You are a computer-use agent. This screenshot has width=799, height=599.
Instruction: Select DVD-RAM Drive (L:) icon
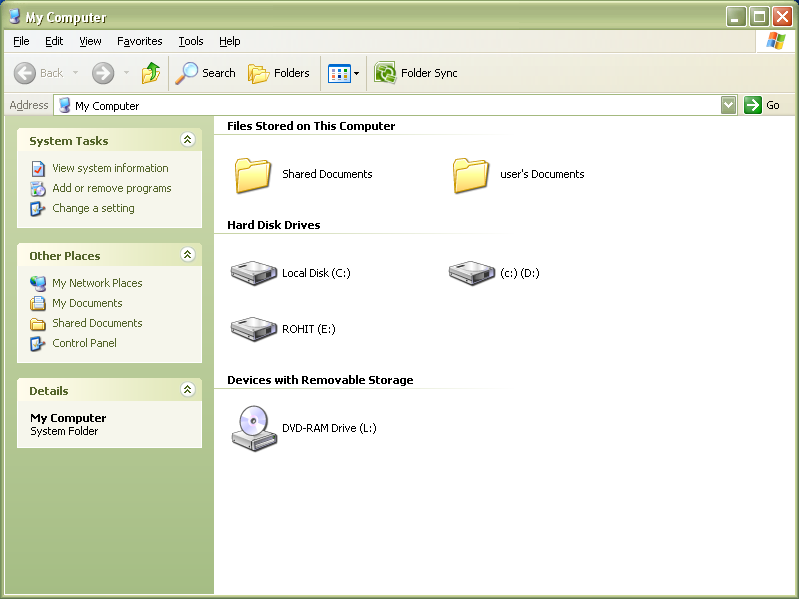point(254,428)
